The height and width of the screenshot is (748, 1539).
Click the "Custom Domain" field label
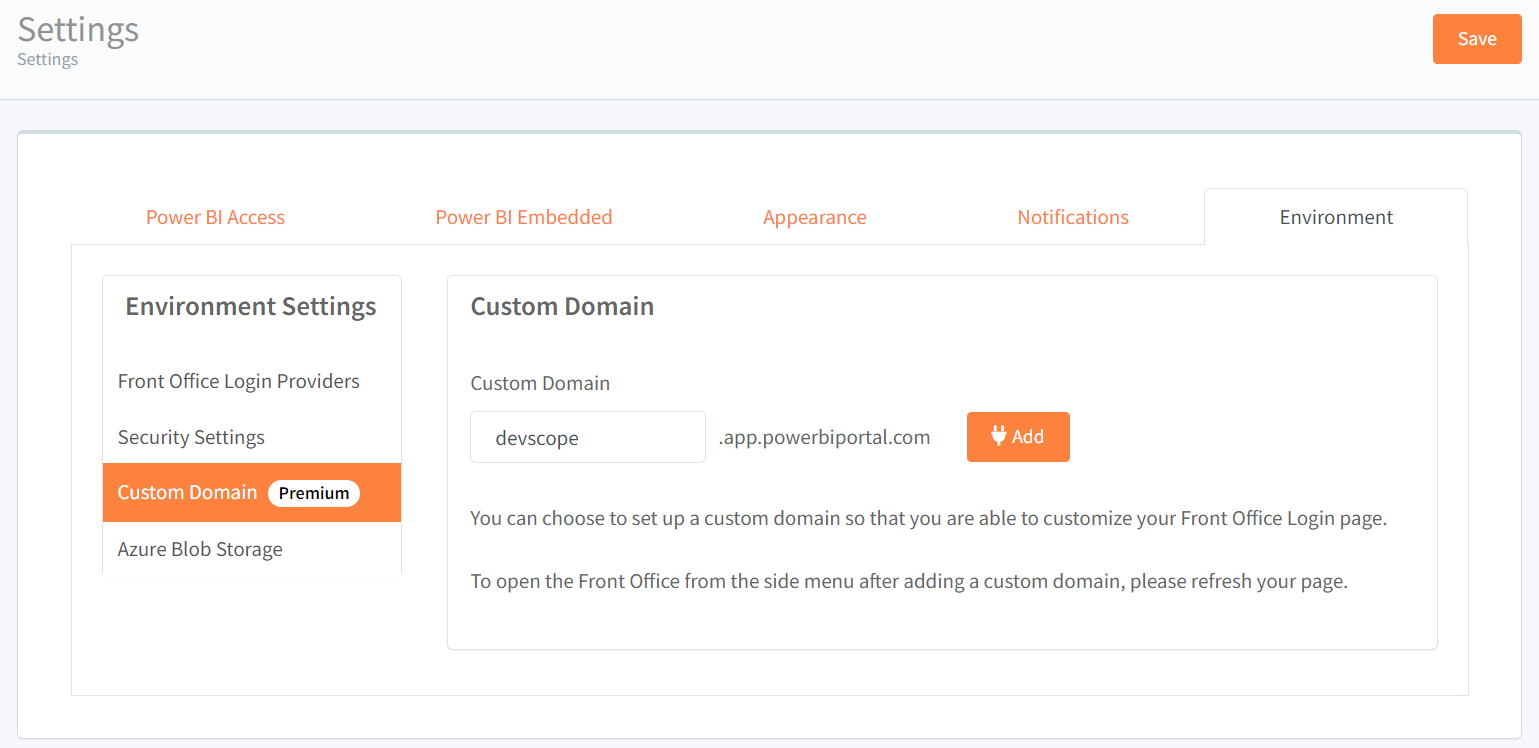(540, 383)
